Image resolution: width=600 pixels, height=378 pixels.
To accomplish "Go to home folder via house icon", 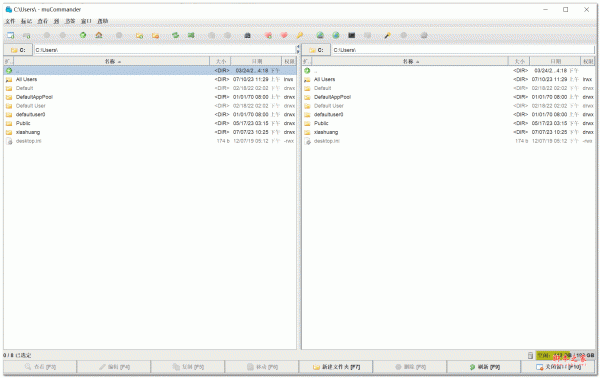I will point(99,35).
